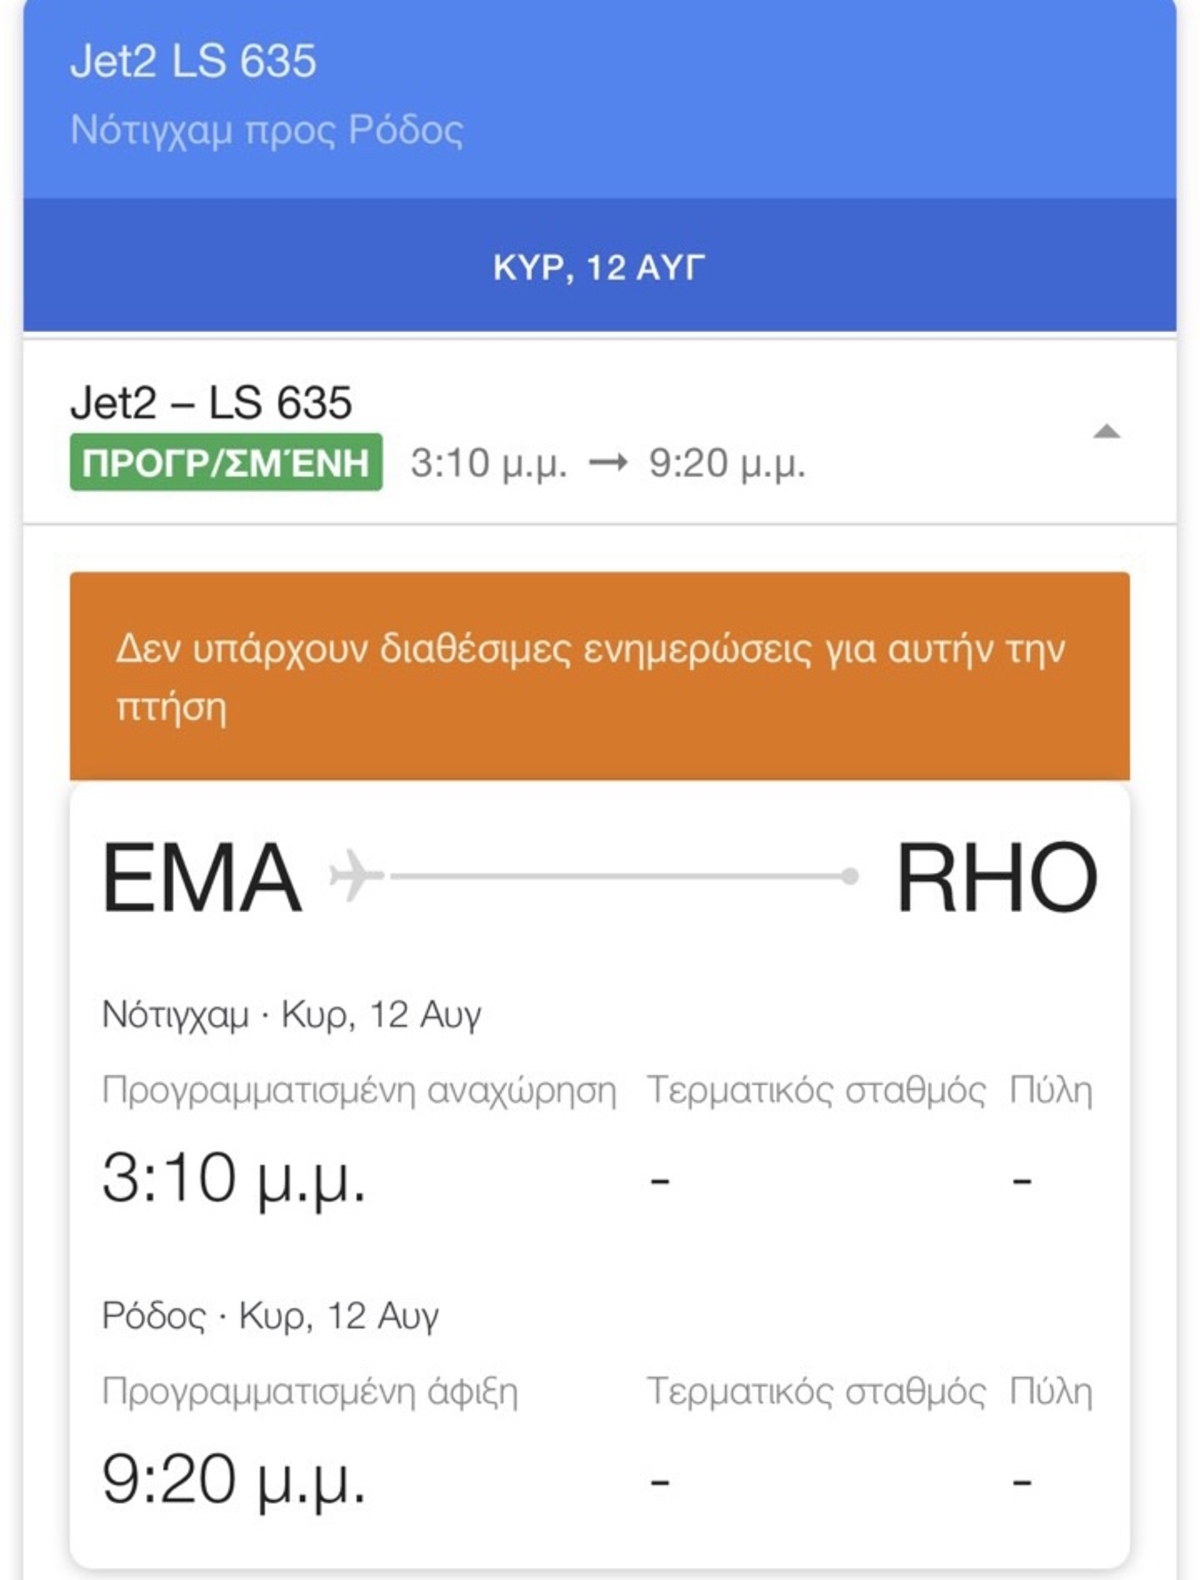Click the Ρόδος · Κυρ, 12 Αυγ label
Viewport: 1200px width, 1580px height.
coord(271,1315)
